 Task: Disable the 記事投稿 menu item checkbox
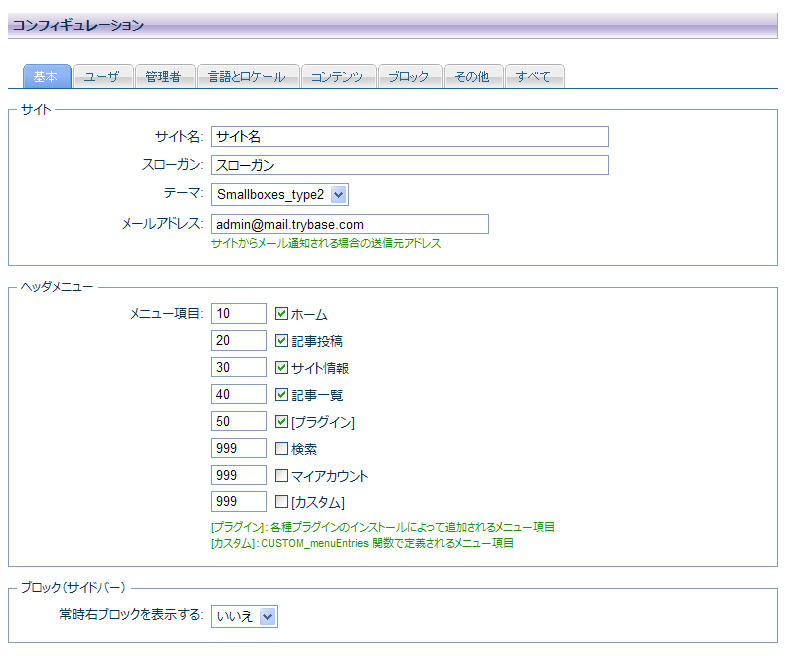coord(282,341)
